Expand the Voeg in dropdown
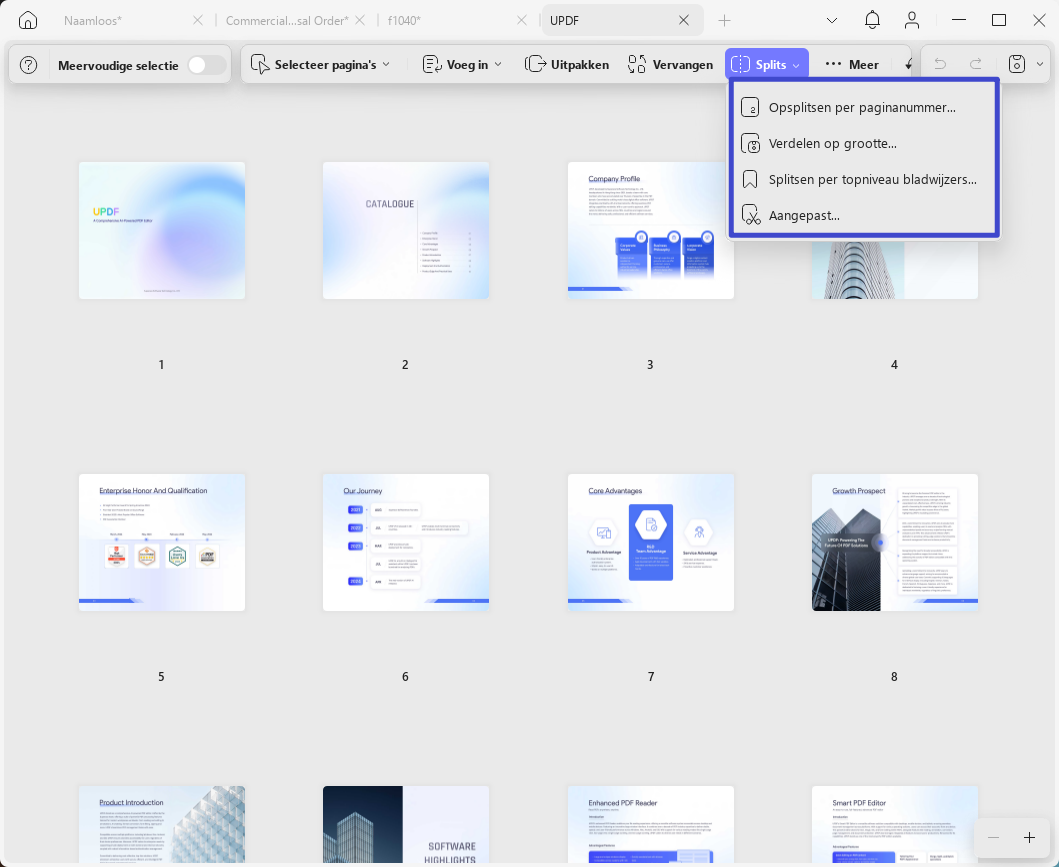Viewport: 1059px width, 867px height. coord(463,65)
